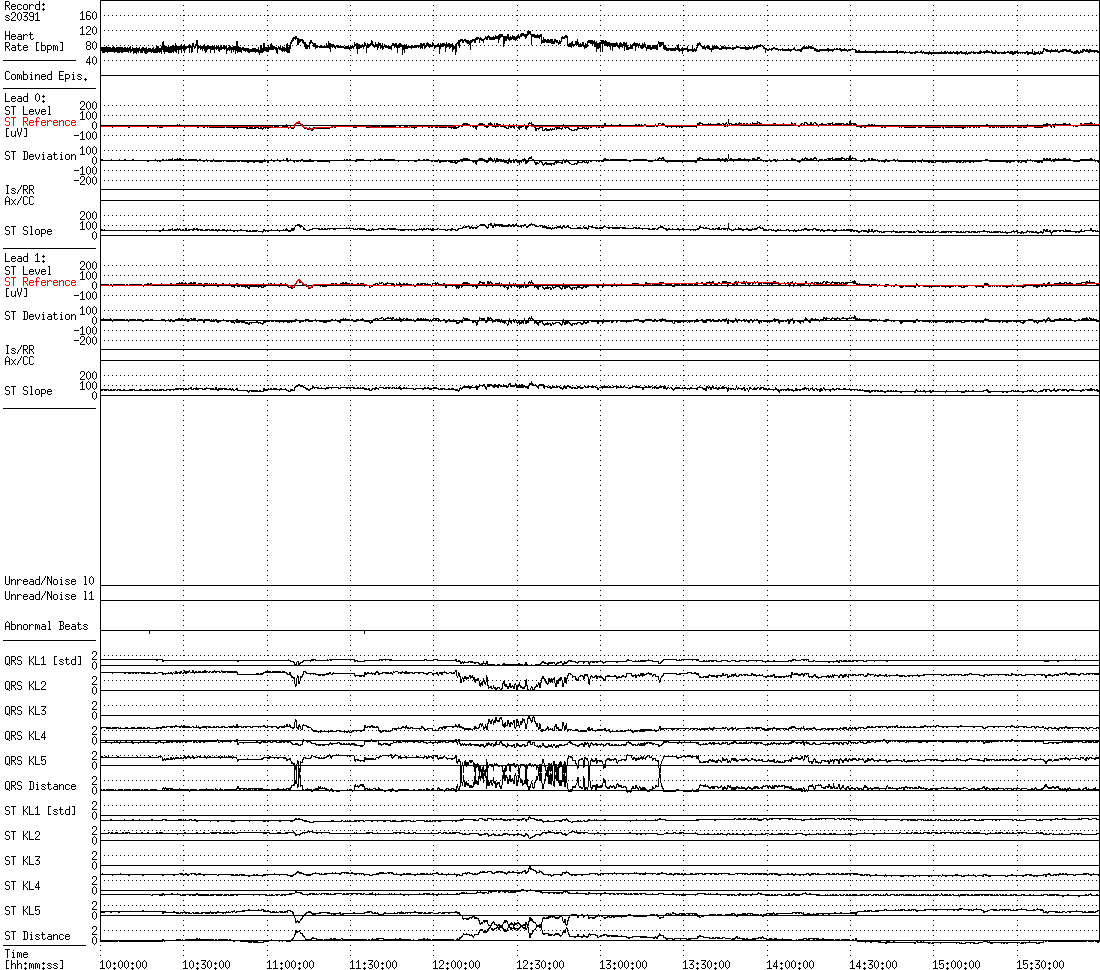The image size is (1100, 970).
Task: Select the Lead 0 ST Deviation label
Action: (x=40, y=156)
